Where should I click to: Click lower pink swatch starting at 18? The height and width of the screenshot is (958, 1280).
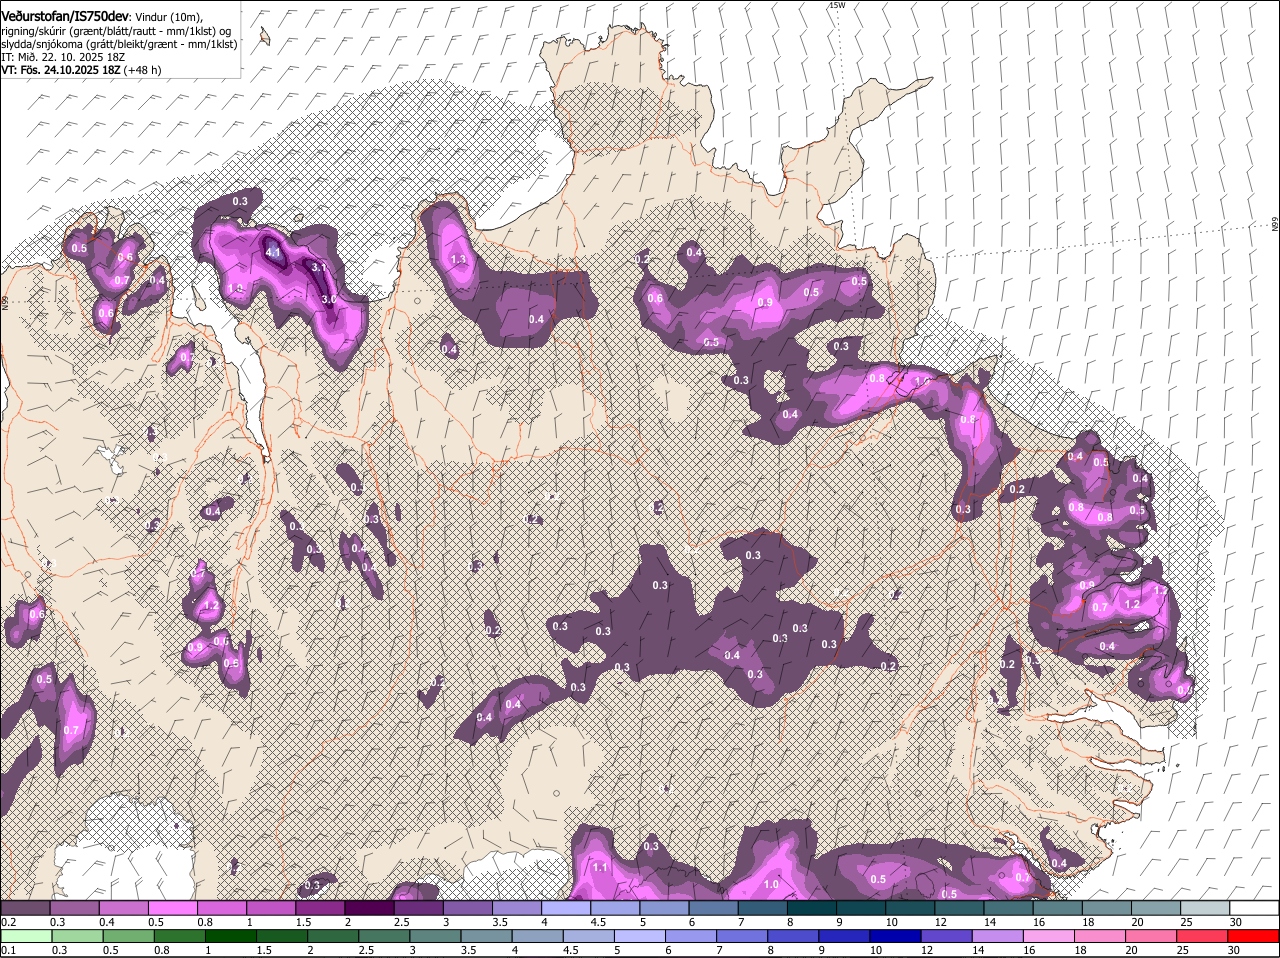[x=1100, y=936]
